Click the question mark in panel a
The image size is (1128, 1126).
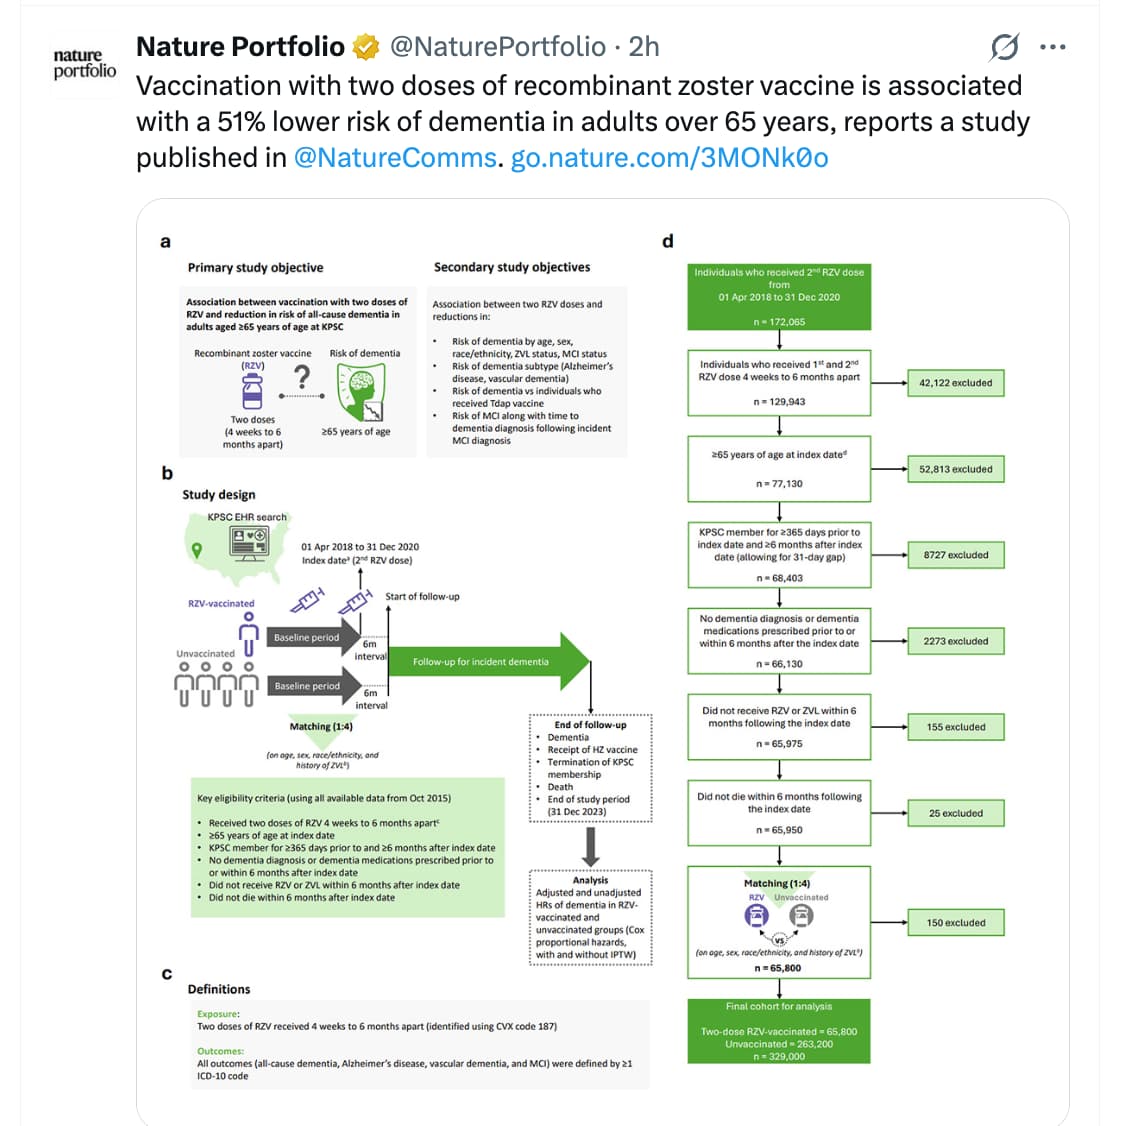(301, 378)
